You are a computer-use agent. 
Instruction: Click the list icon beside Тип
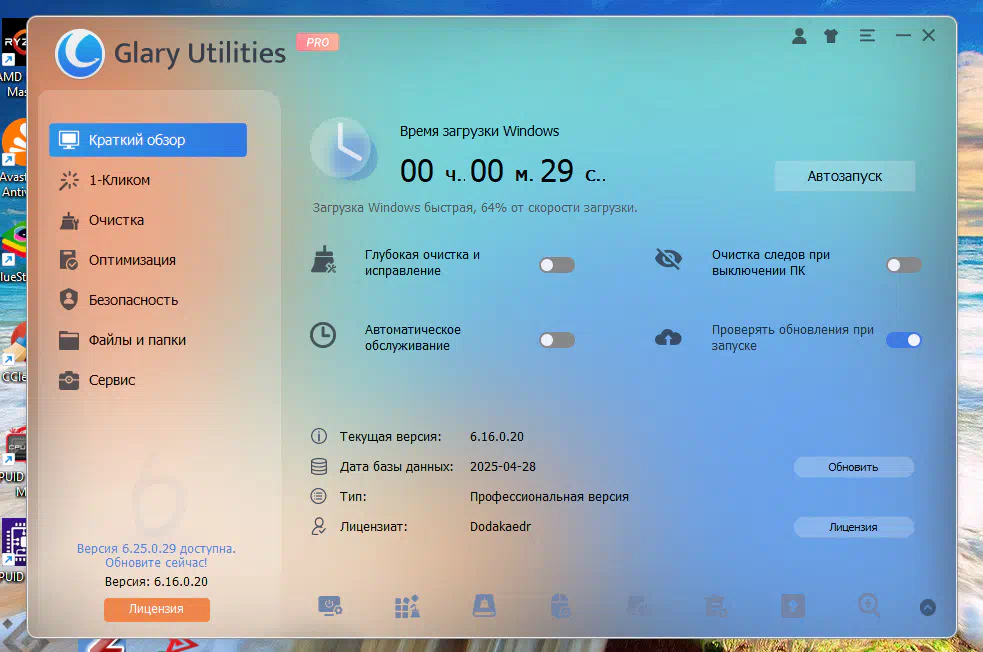click(x=318, y=497)
